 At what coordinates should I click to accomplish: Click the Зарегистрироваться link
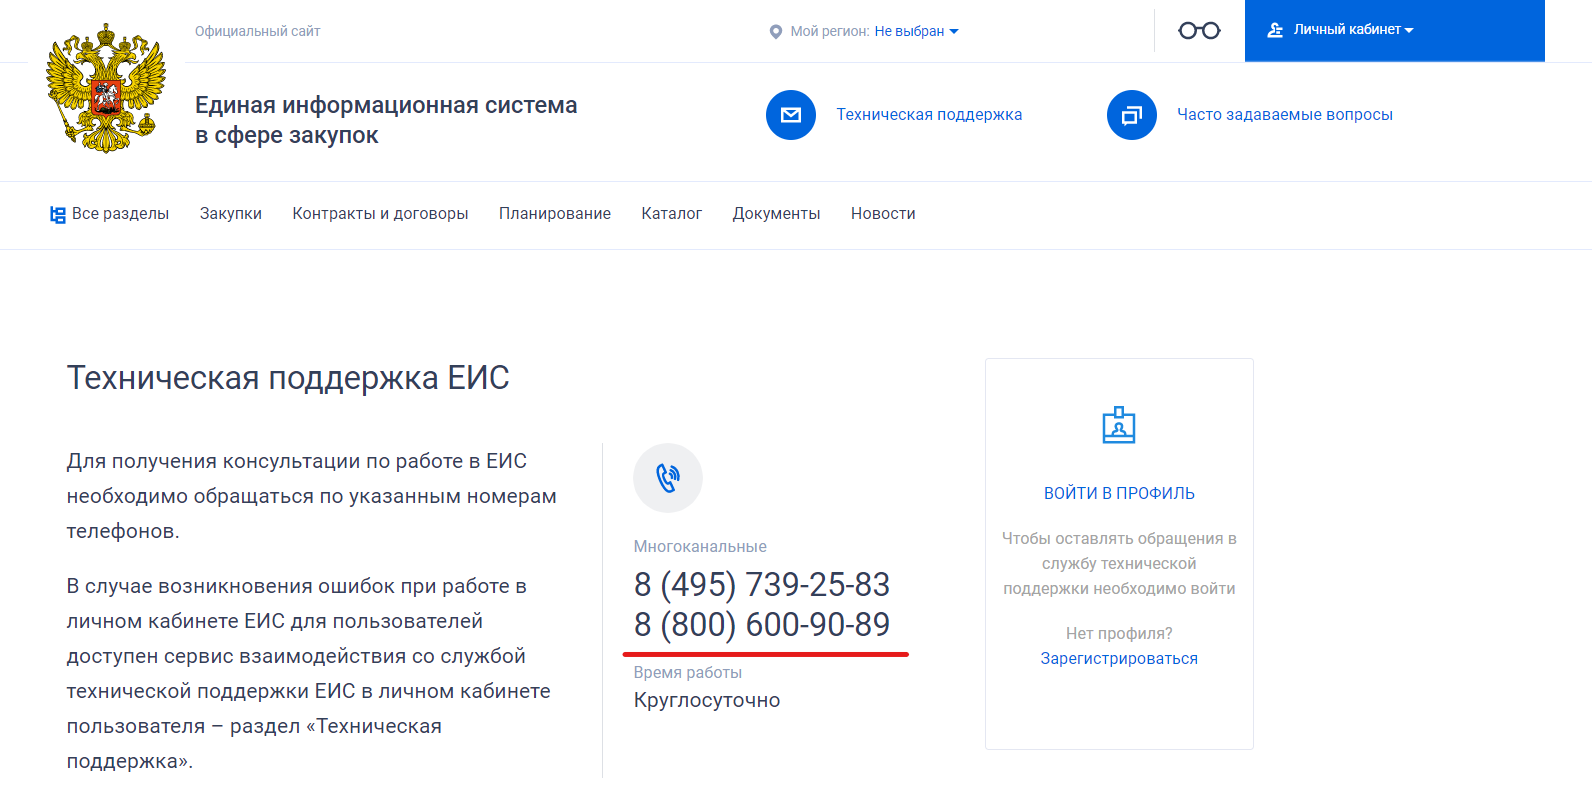pyautogui.click(x=1119, y=659)
